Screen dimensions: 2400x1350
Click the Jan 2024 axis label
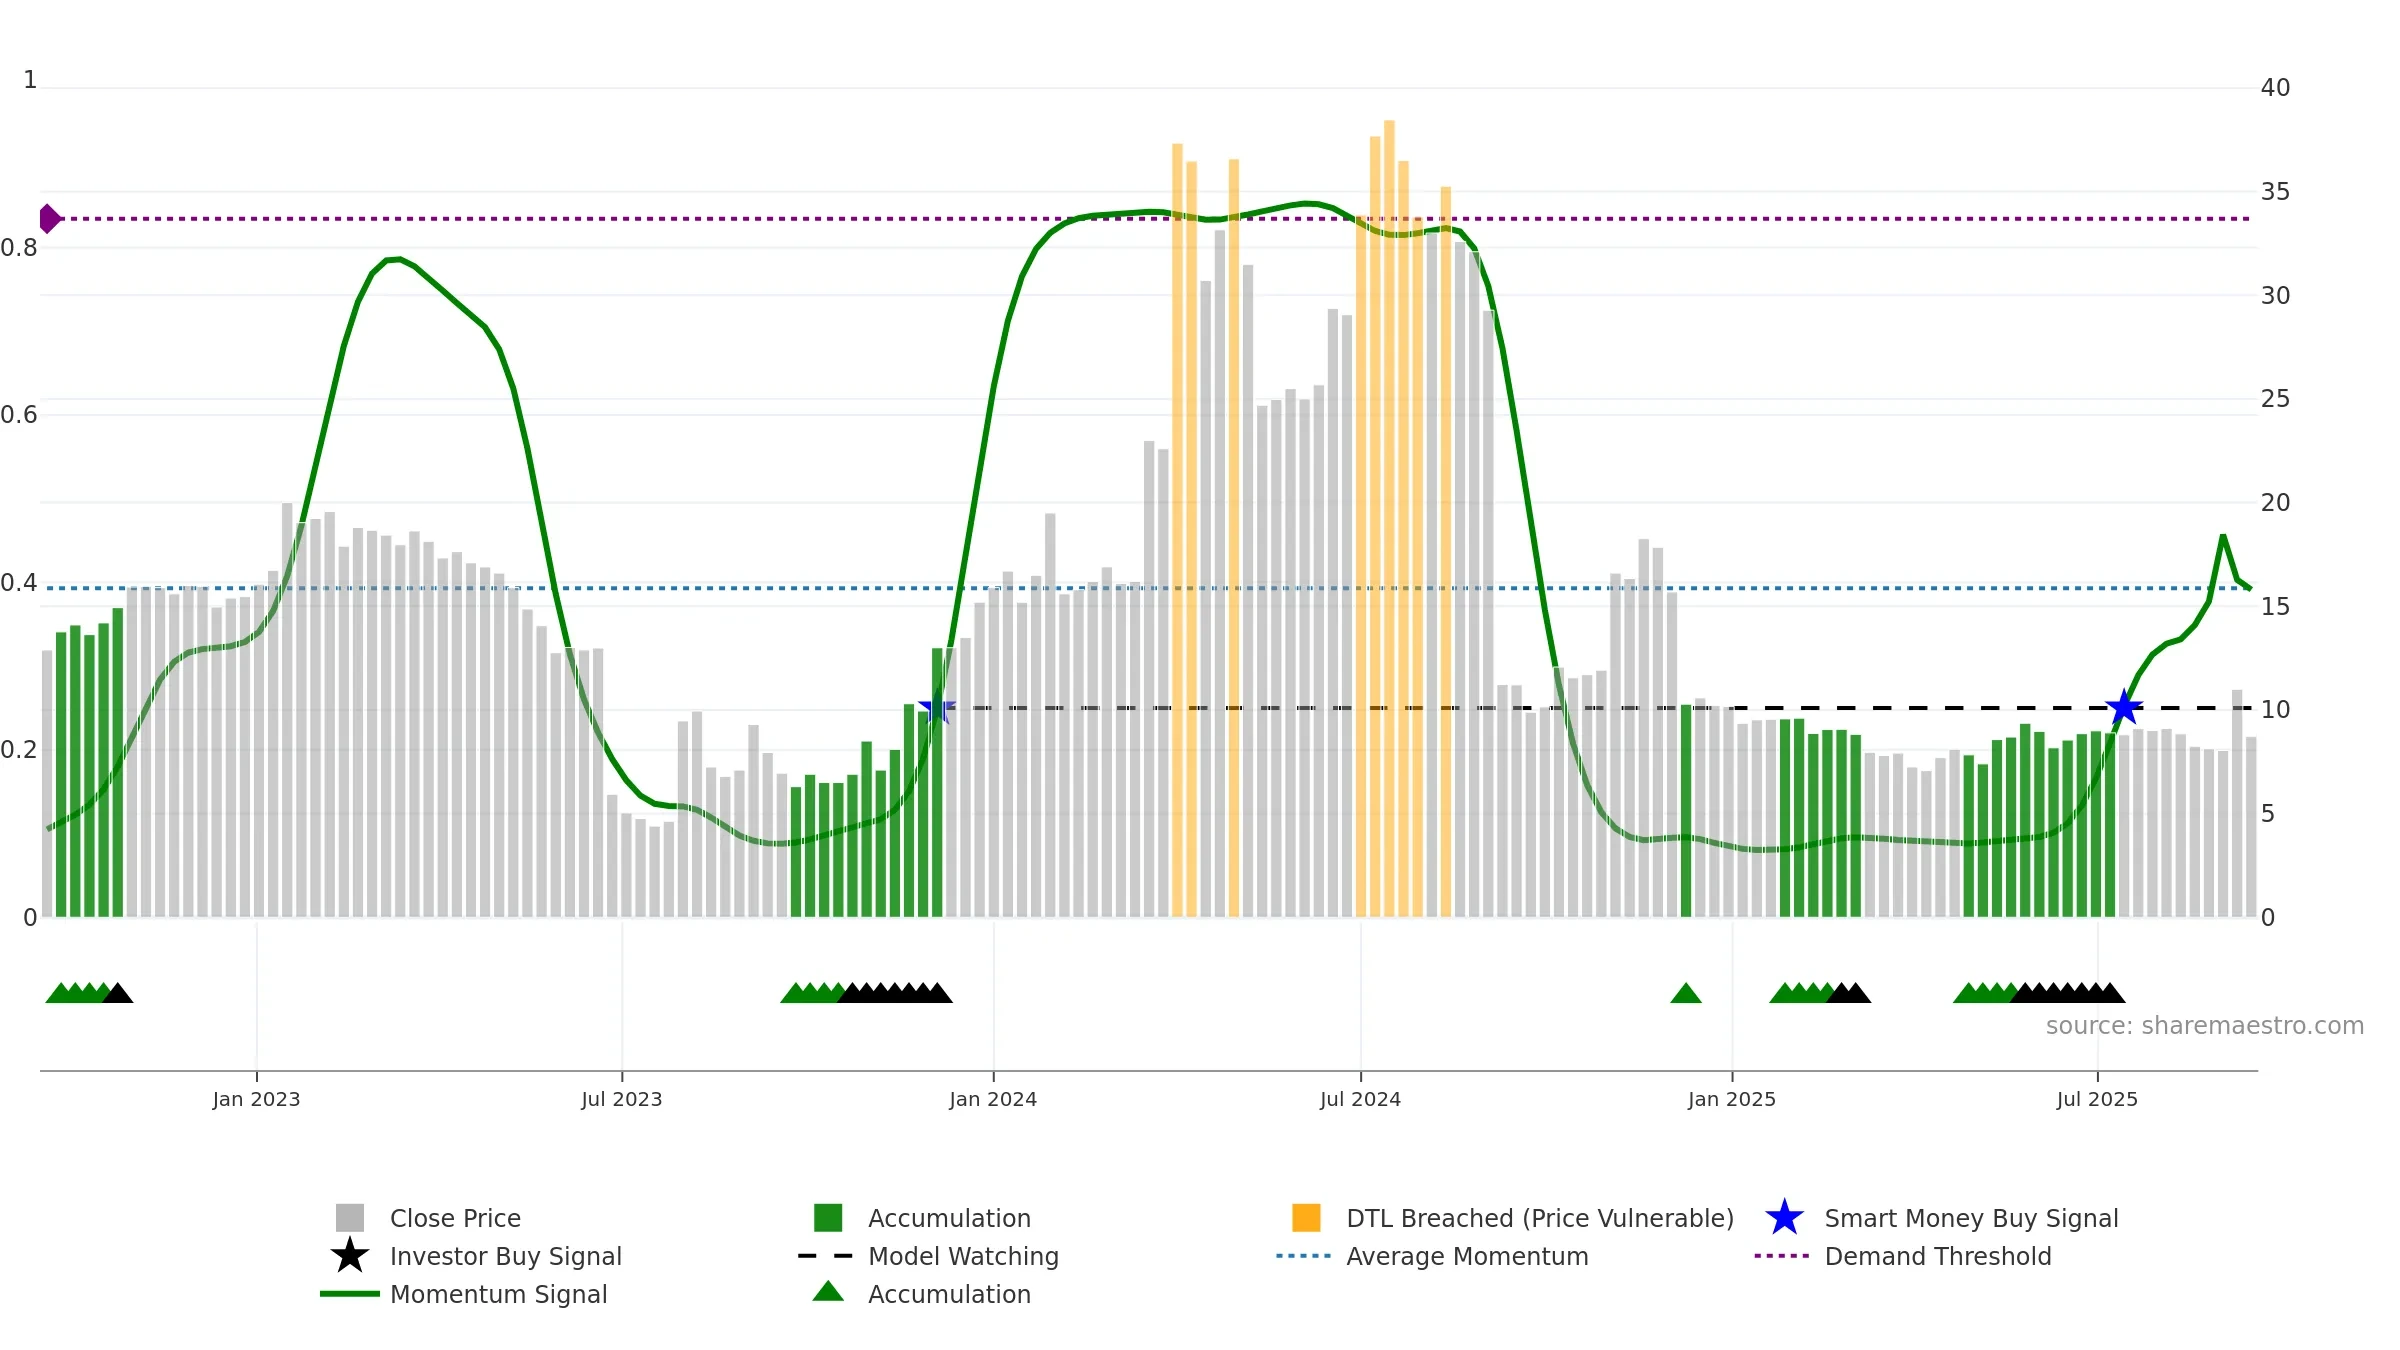click(x=993, y=1099)
